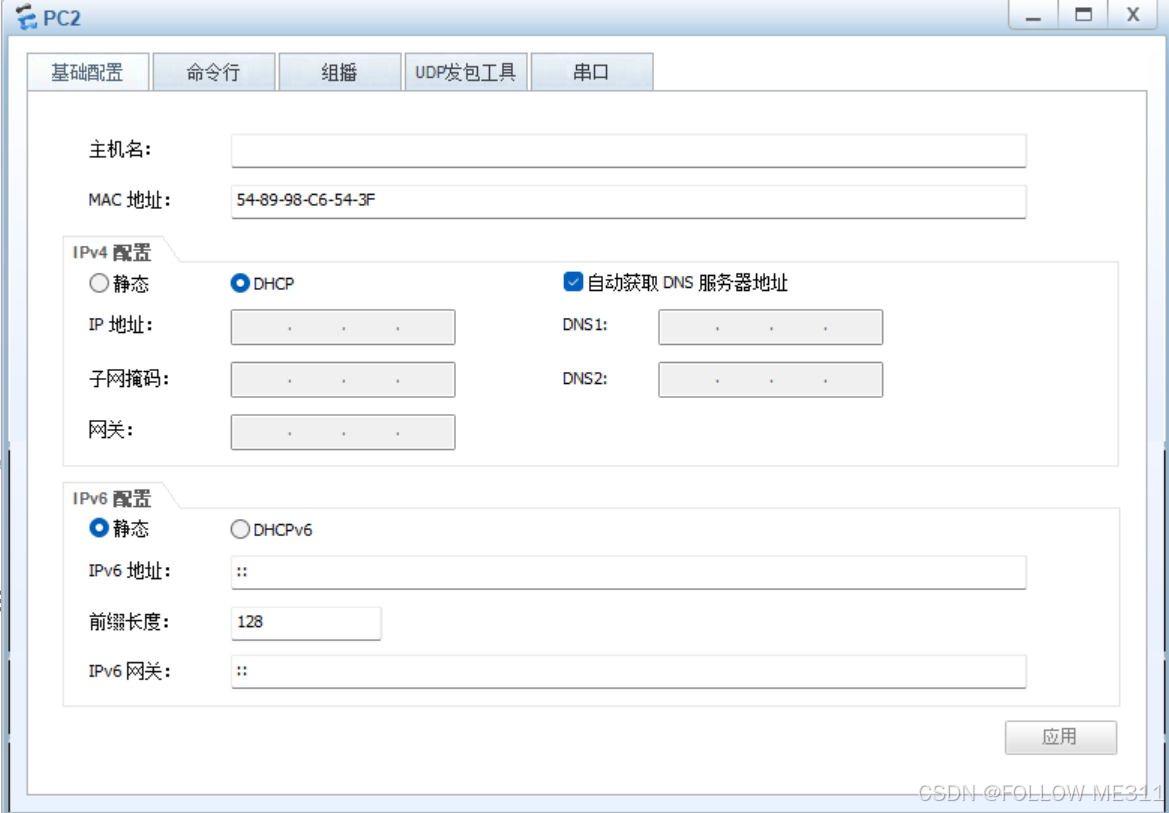Click the 主机名 input field

628,151
